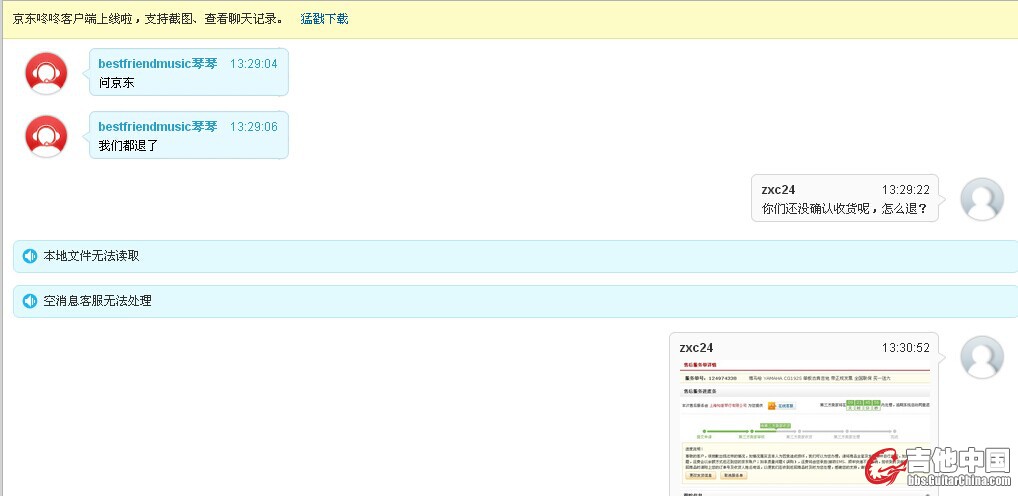Open sender name bestfriendmusic琴琴 at 13:29:04
Screen dimensions: 1018x496
[x=157, y=63]
